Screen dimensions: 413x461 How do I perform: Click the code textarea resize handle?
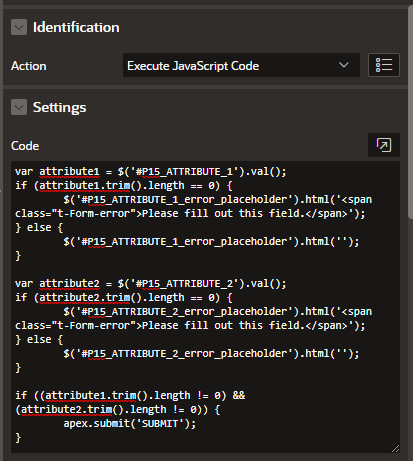pos(395,449)
